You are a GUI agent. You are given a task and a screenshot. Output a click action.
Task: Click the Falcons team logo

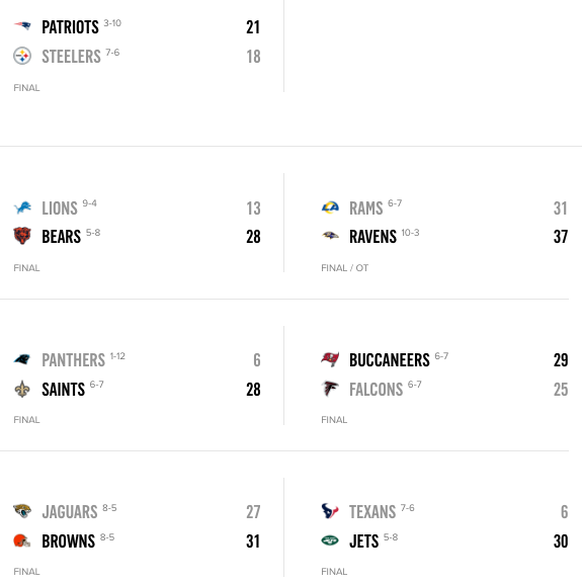330,389
